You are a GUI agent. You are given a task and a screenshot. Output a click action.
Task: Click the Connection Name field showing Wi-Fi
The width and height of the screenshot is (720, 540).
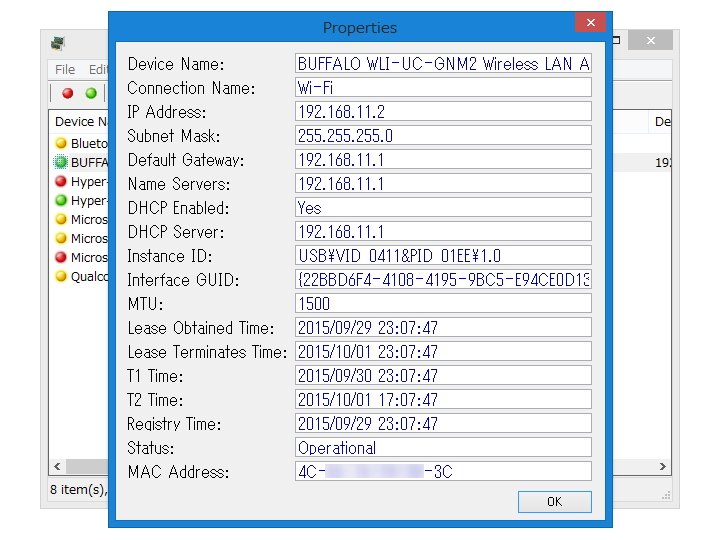click(x=443, y=87)
